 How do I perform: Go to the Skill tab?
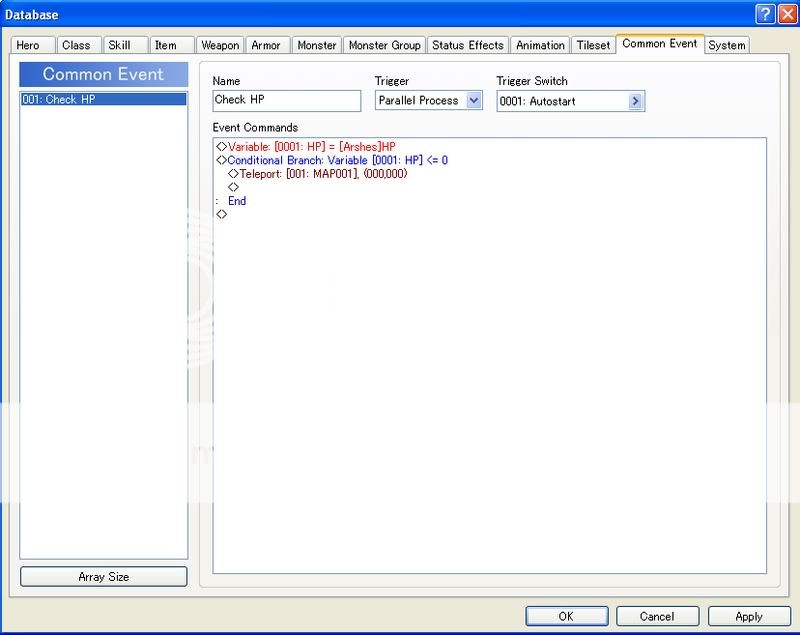pyautogui.click(x=119, y=46)
